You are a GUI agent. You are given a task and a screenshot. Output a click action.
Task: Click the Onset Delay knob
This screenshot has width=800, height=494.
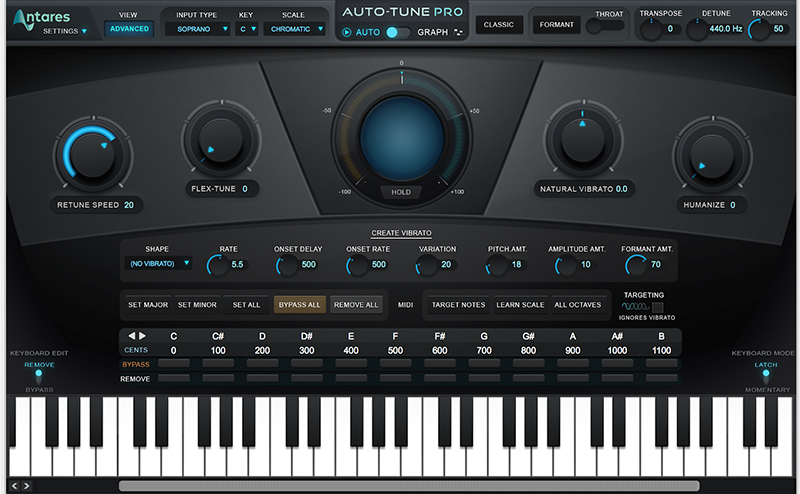287,265
